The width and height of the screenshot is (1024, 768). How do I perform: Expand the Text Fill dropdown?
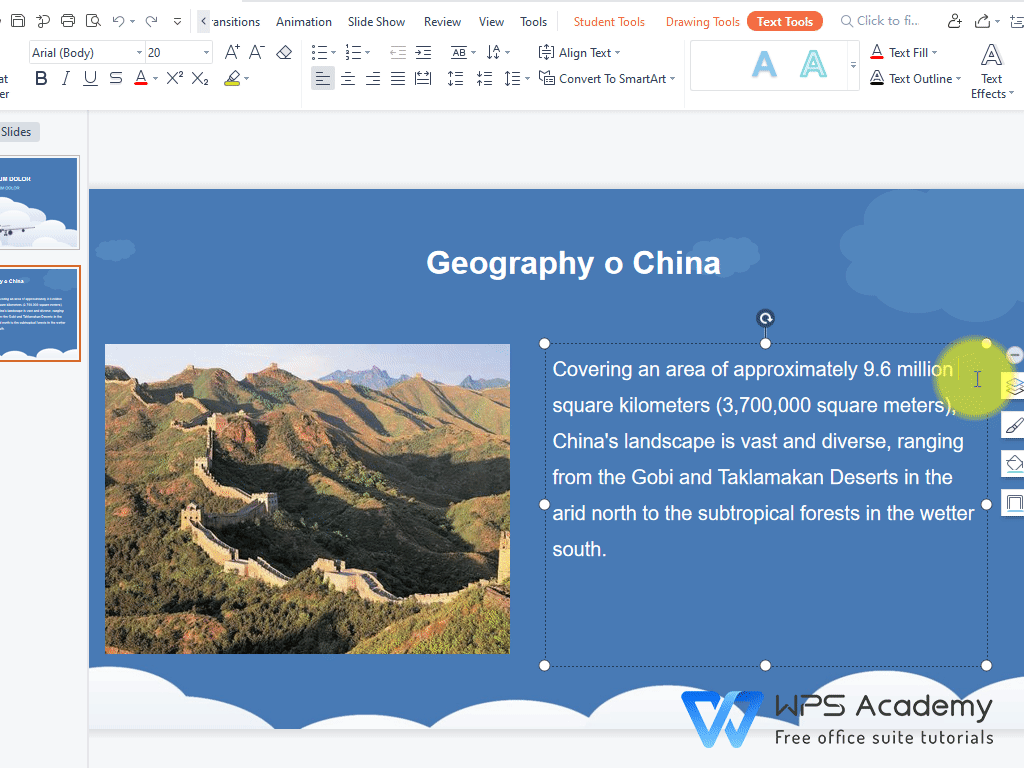pyautogui.click(x=935, y=52)
